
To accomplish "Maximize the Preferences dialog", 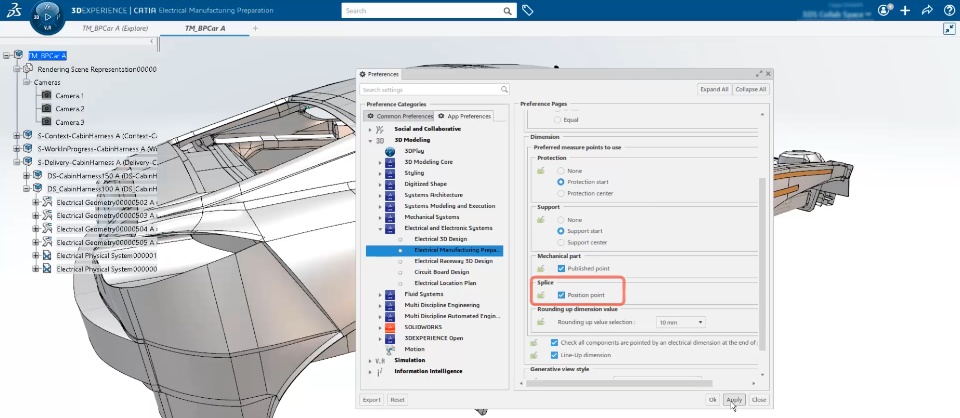I will tap(759, 73).
